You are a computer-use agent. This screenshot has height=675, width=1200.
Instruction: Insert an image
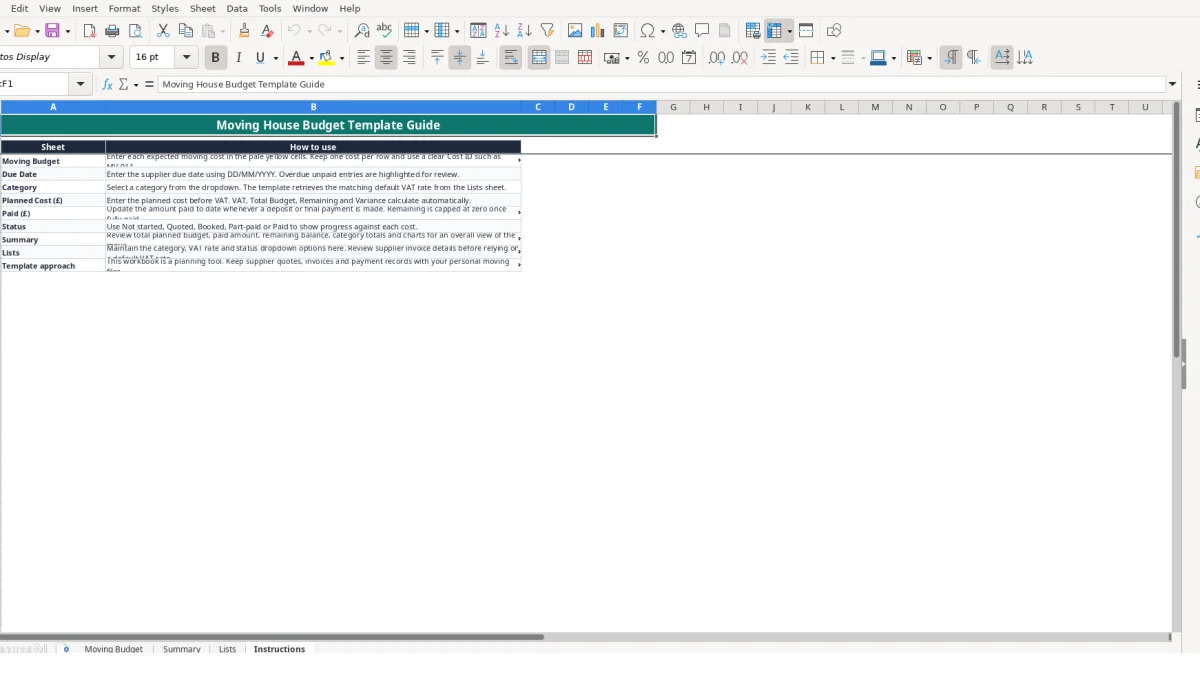tap(575, 31)
